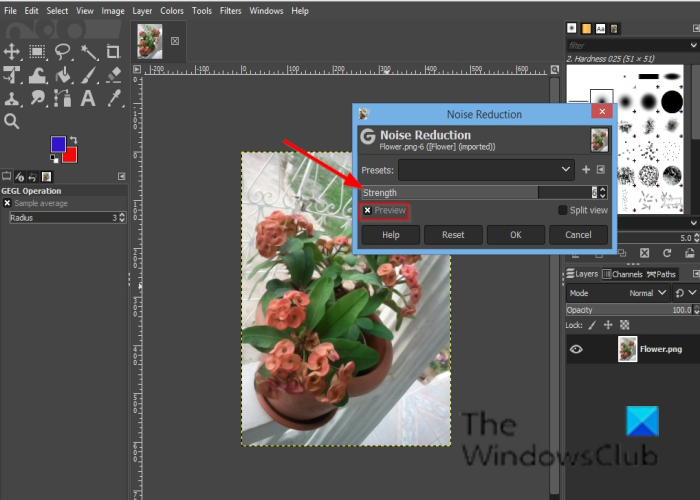Click the blue foreground color swatch
Screen dimensions: 700x500
58,145
